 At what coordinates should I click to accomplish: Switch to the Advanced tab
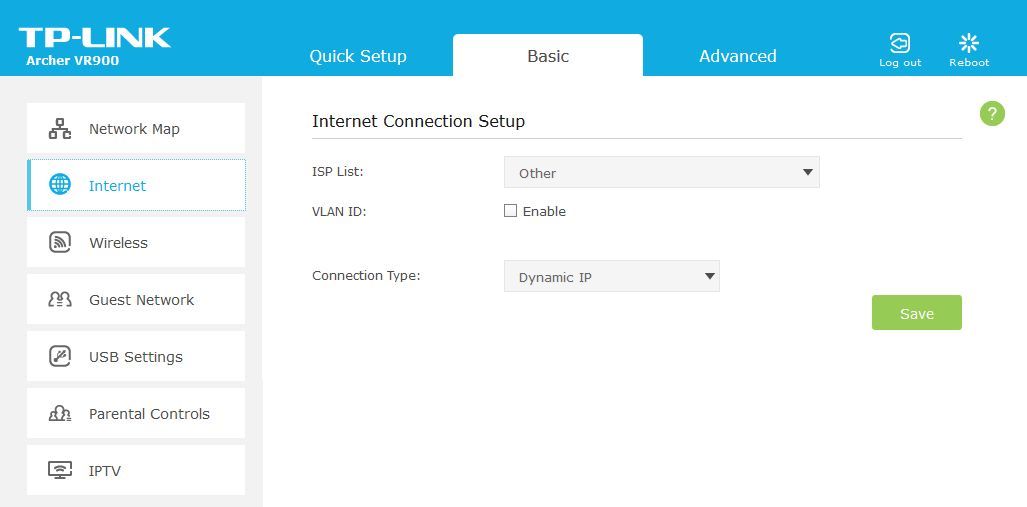click(x=738, y=56)
